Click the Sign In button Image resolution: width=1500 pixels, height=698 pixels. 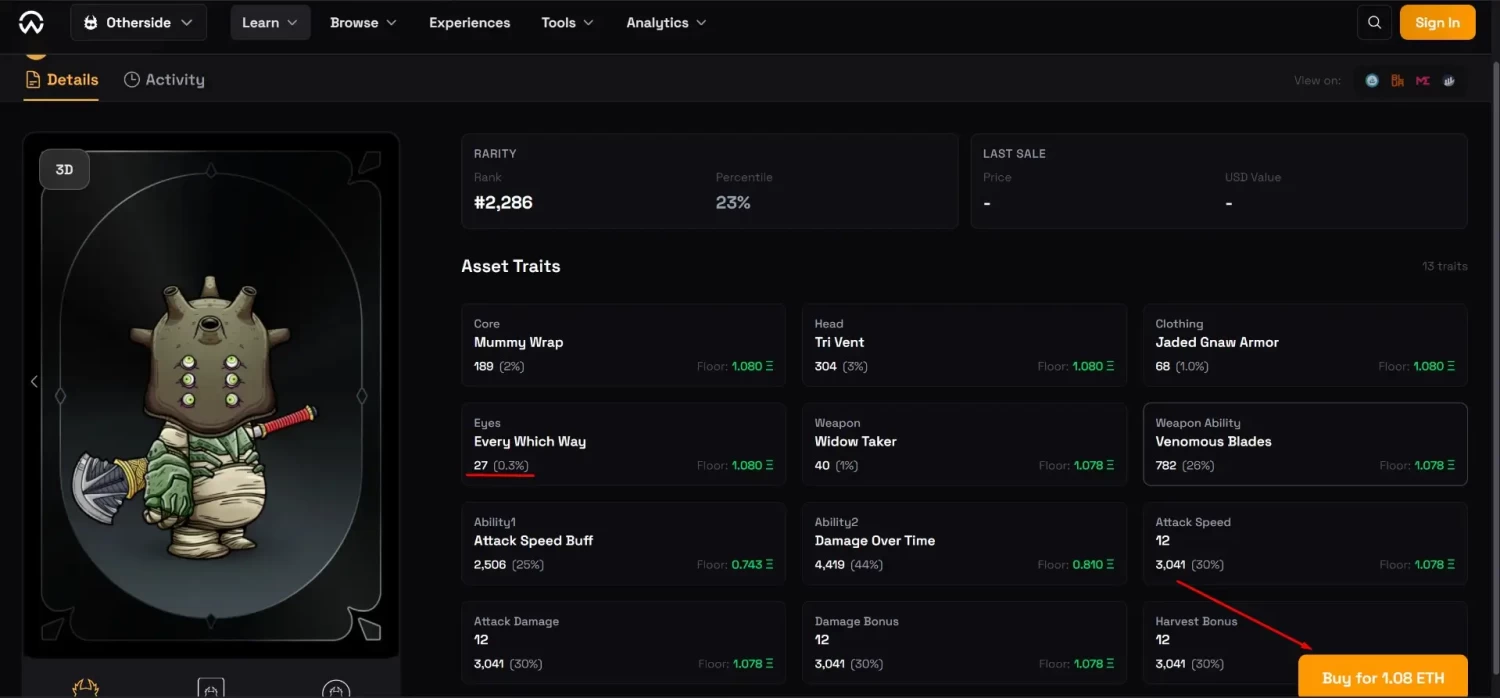(x=1437, y=23)
